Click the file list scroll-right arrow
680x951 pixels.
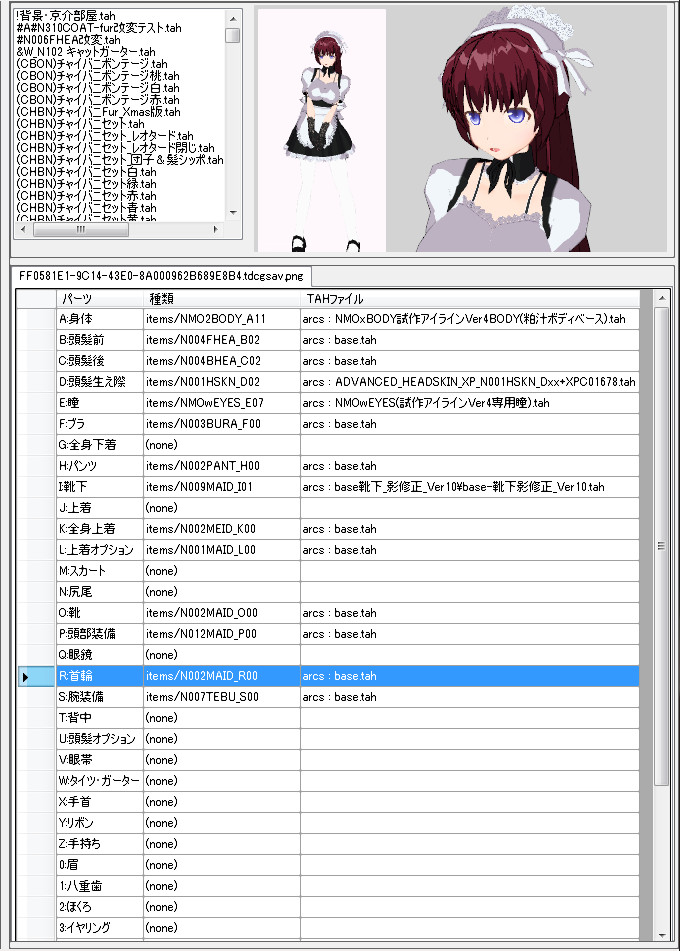217,229
